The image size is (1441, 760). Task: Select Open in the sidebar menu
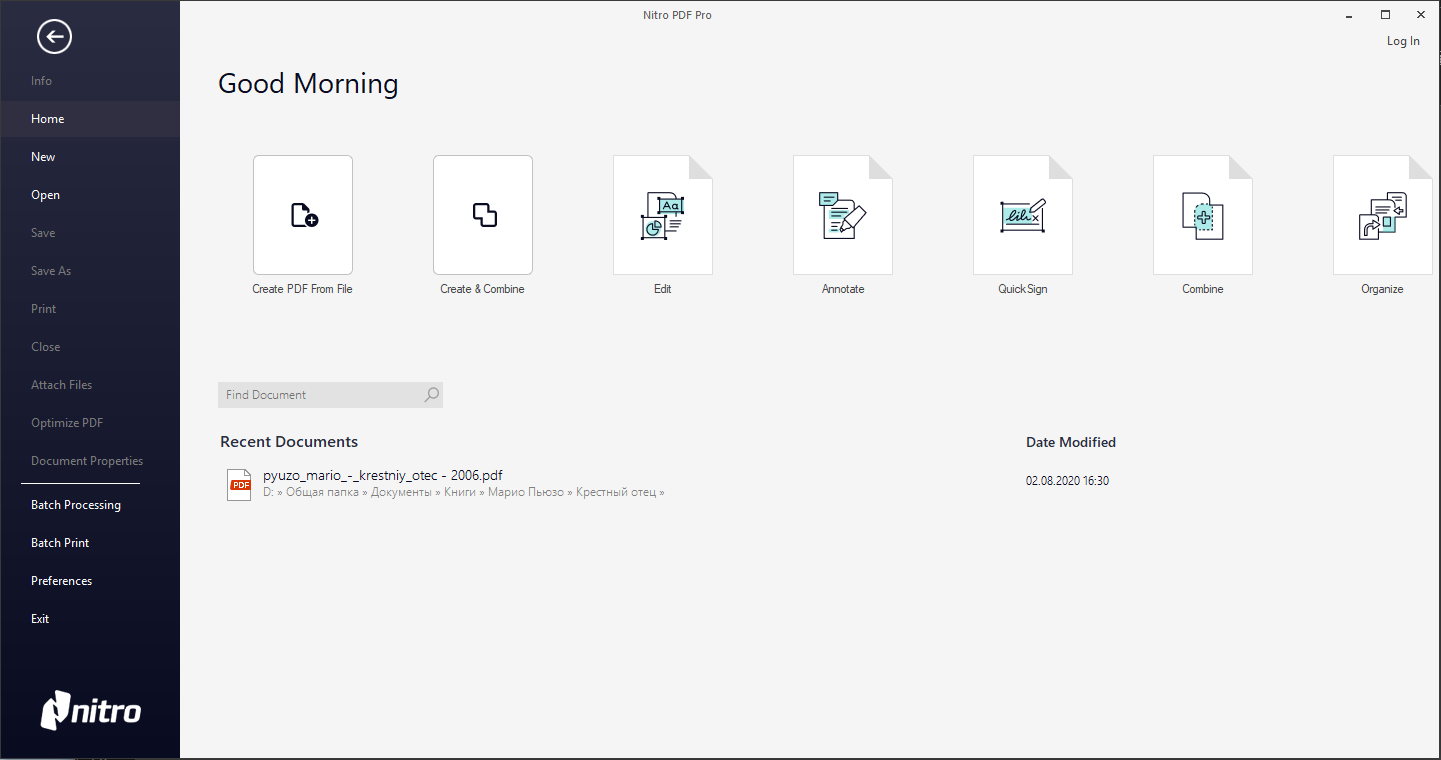(45, 195)
